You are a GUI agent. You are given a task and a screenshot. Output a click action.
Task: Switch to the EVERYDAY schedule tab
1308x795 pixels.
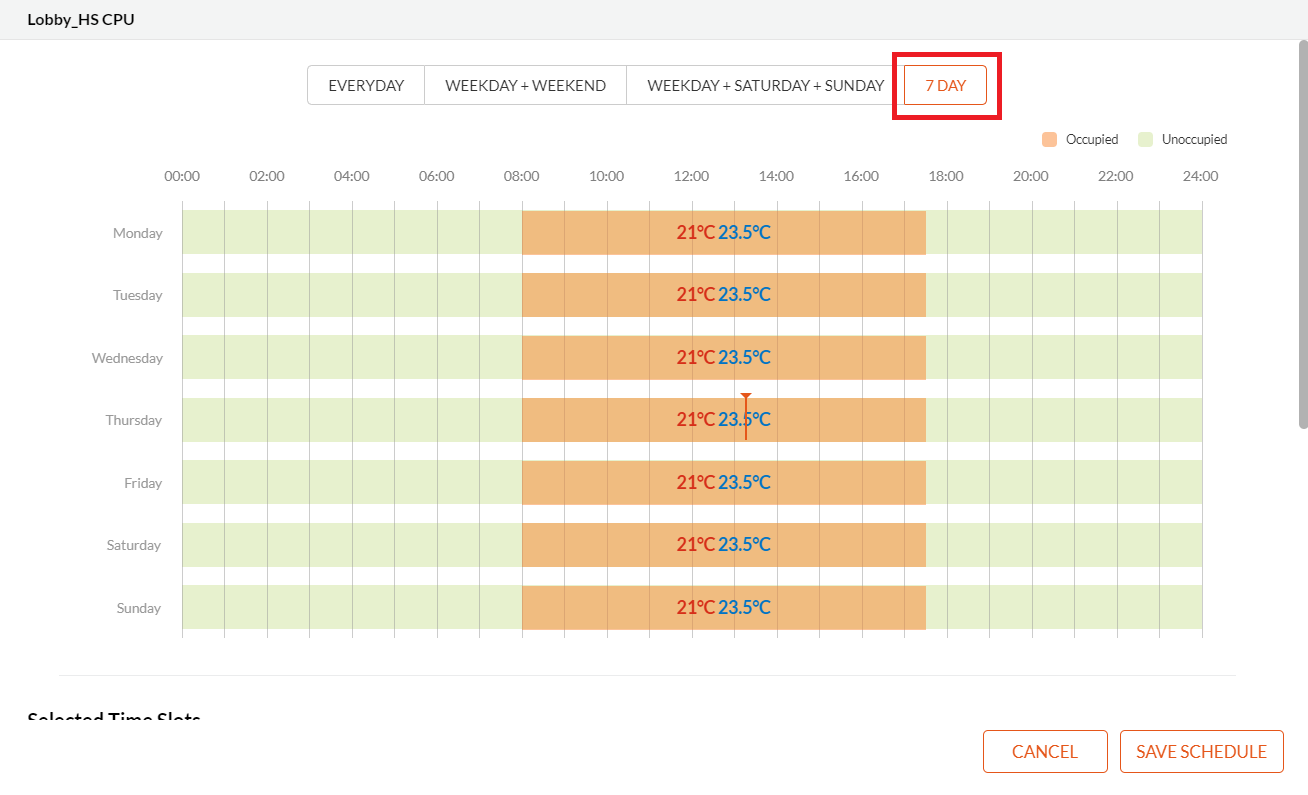(x=366, y=85)
